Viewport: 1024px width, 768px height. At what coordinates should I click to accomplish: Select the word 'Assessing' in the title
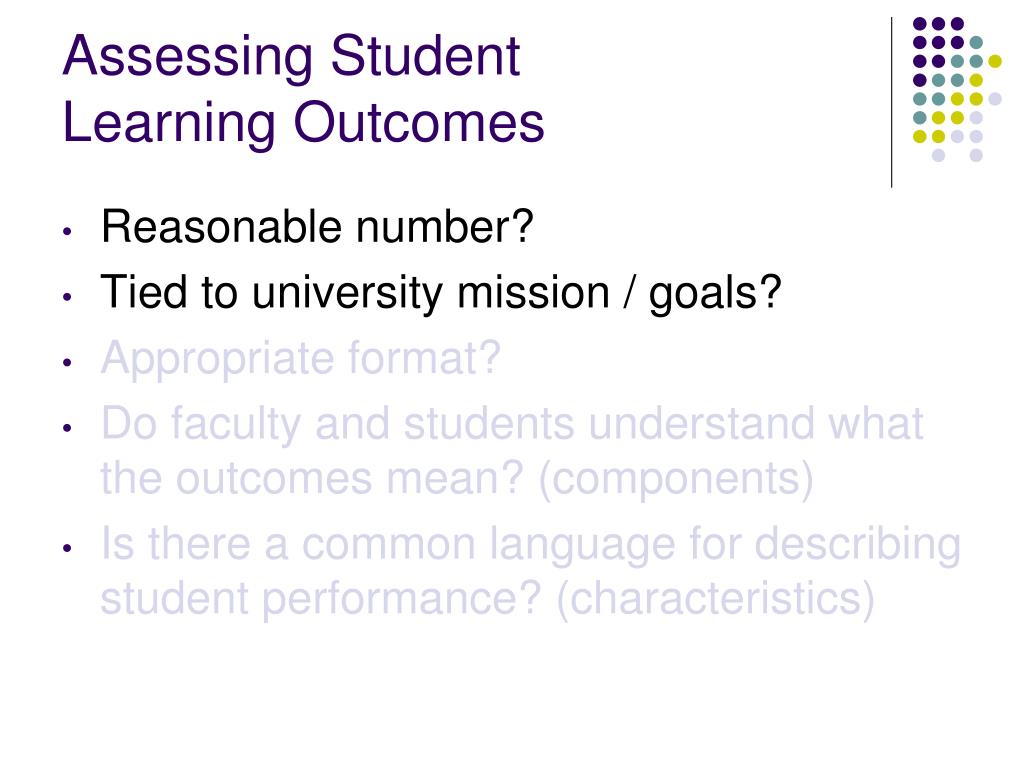coord(188,59)
